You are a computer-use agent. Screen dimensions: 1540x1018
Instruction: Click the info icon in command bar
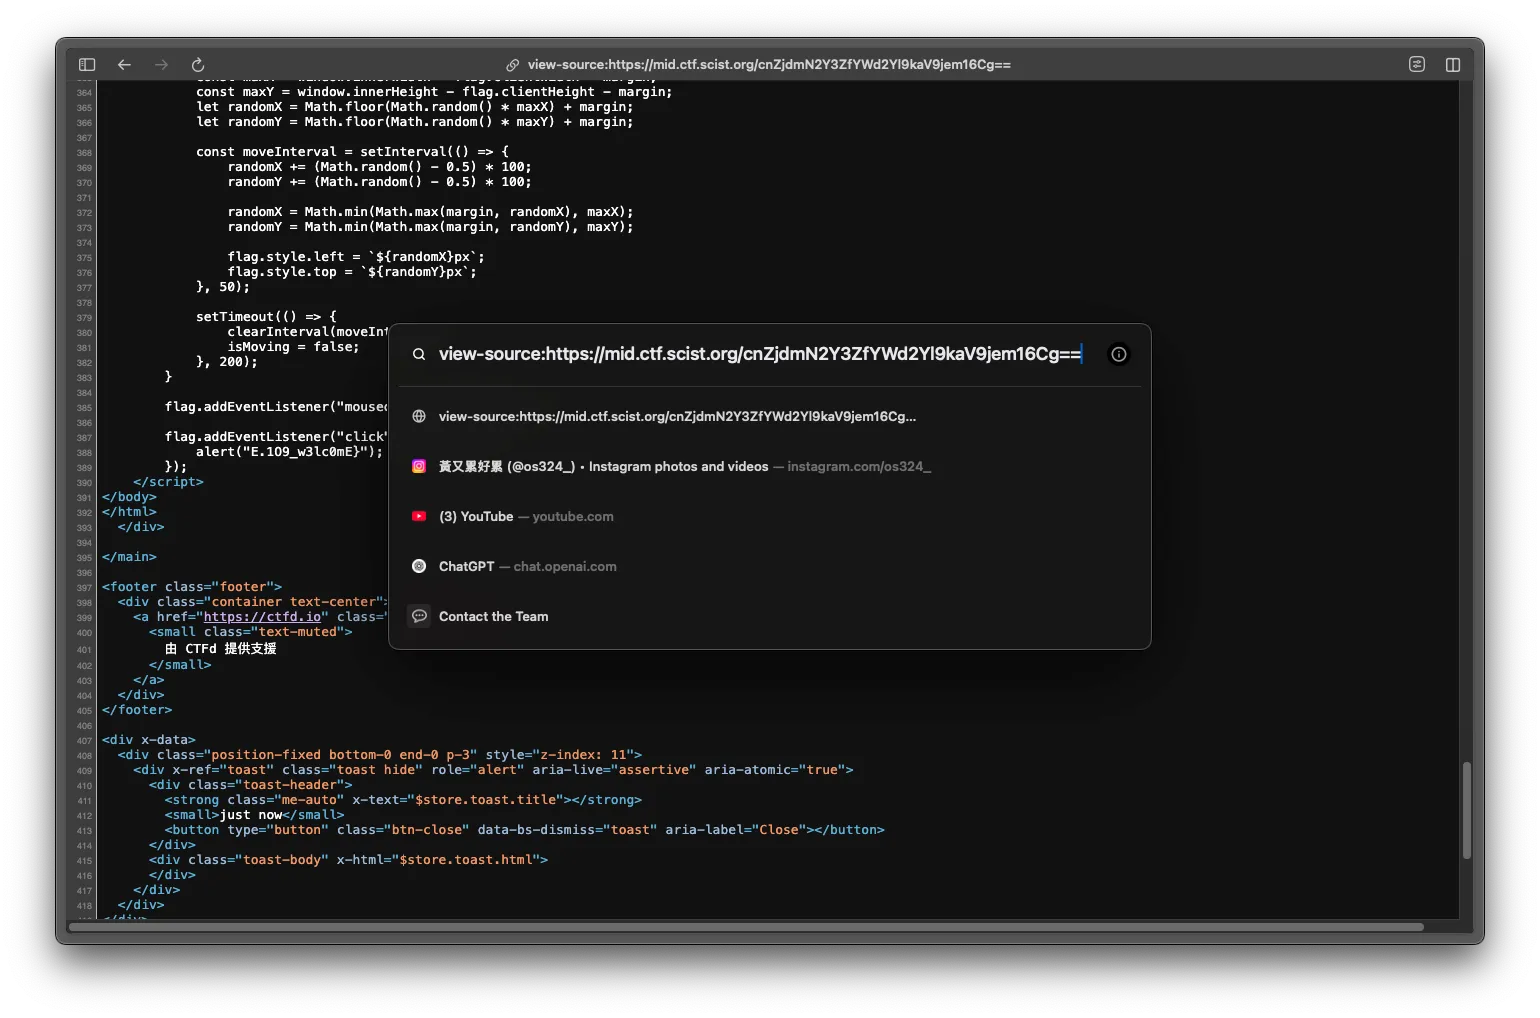[x=1118, y=354]
